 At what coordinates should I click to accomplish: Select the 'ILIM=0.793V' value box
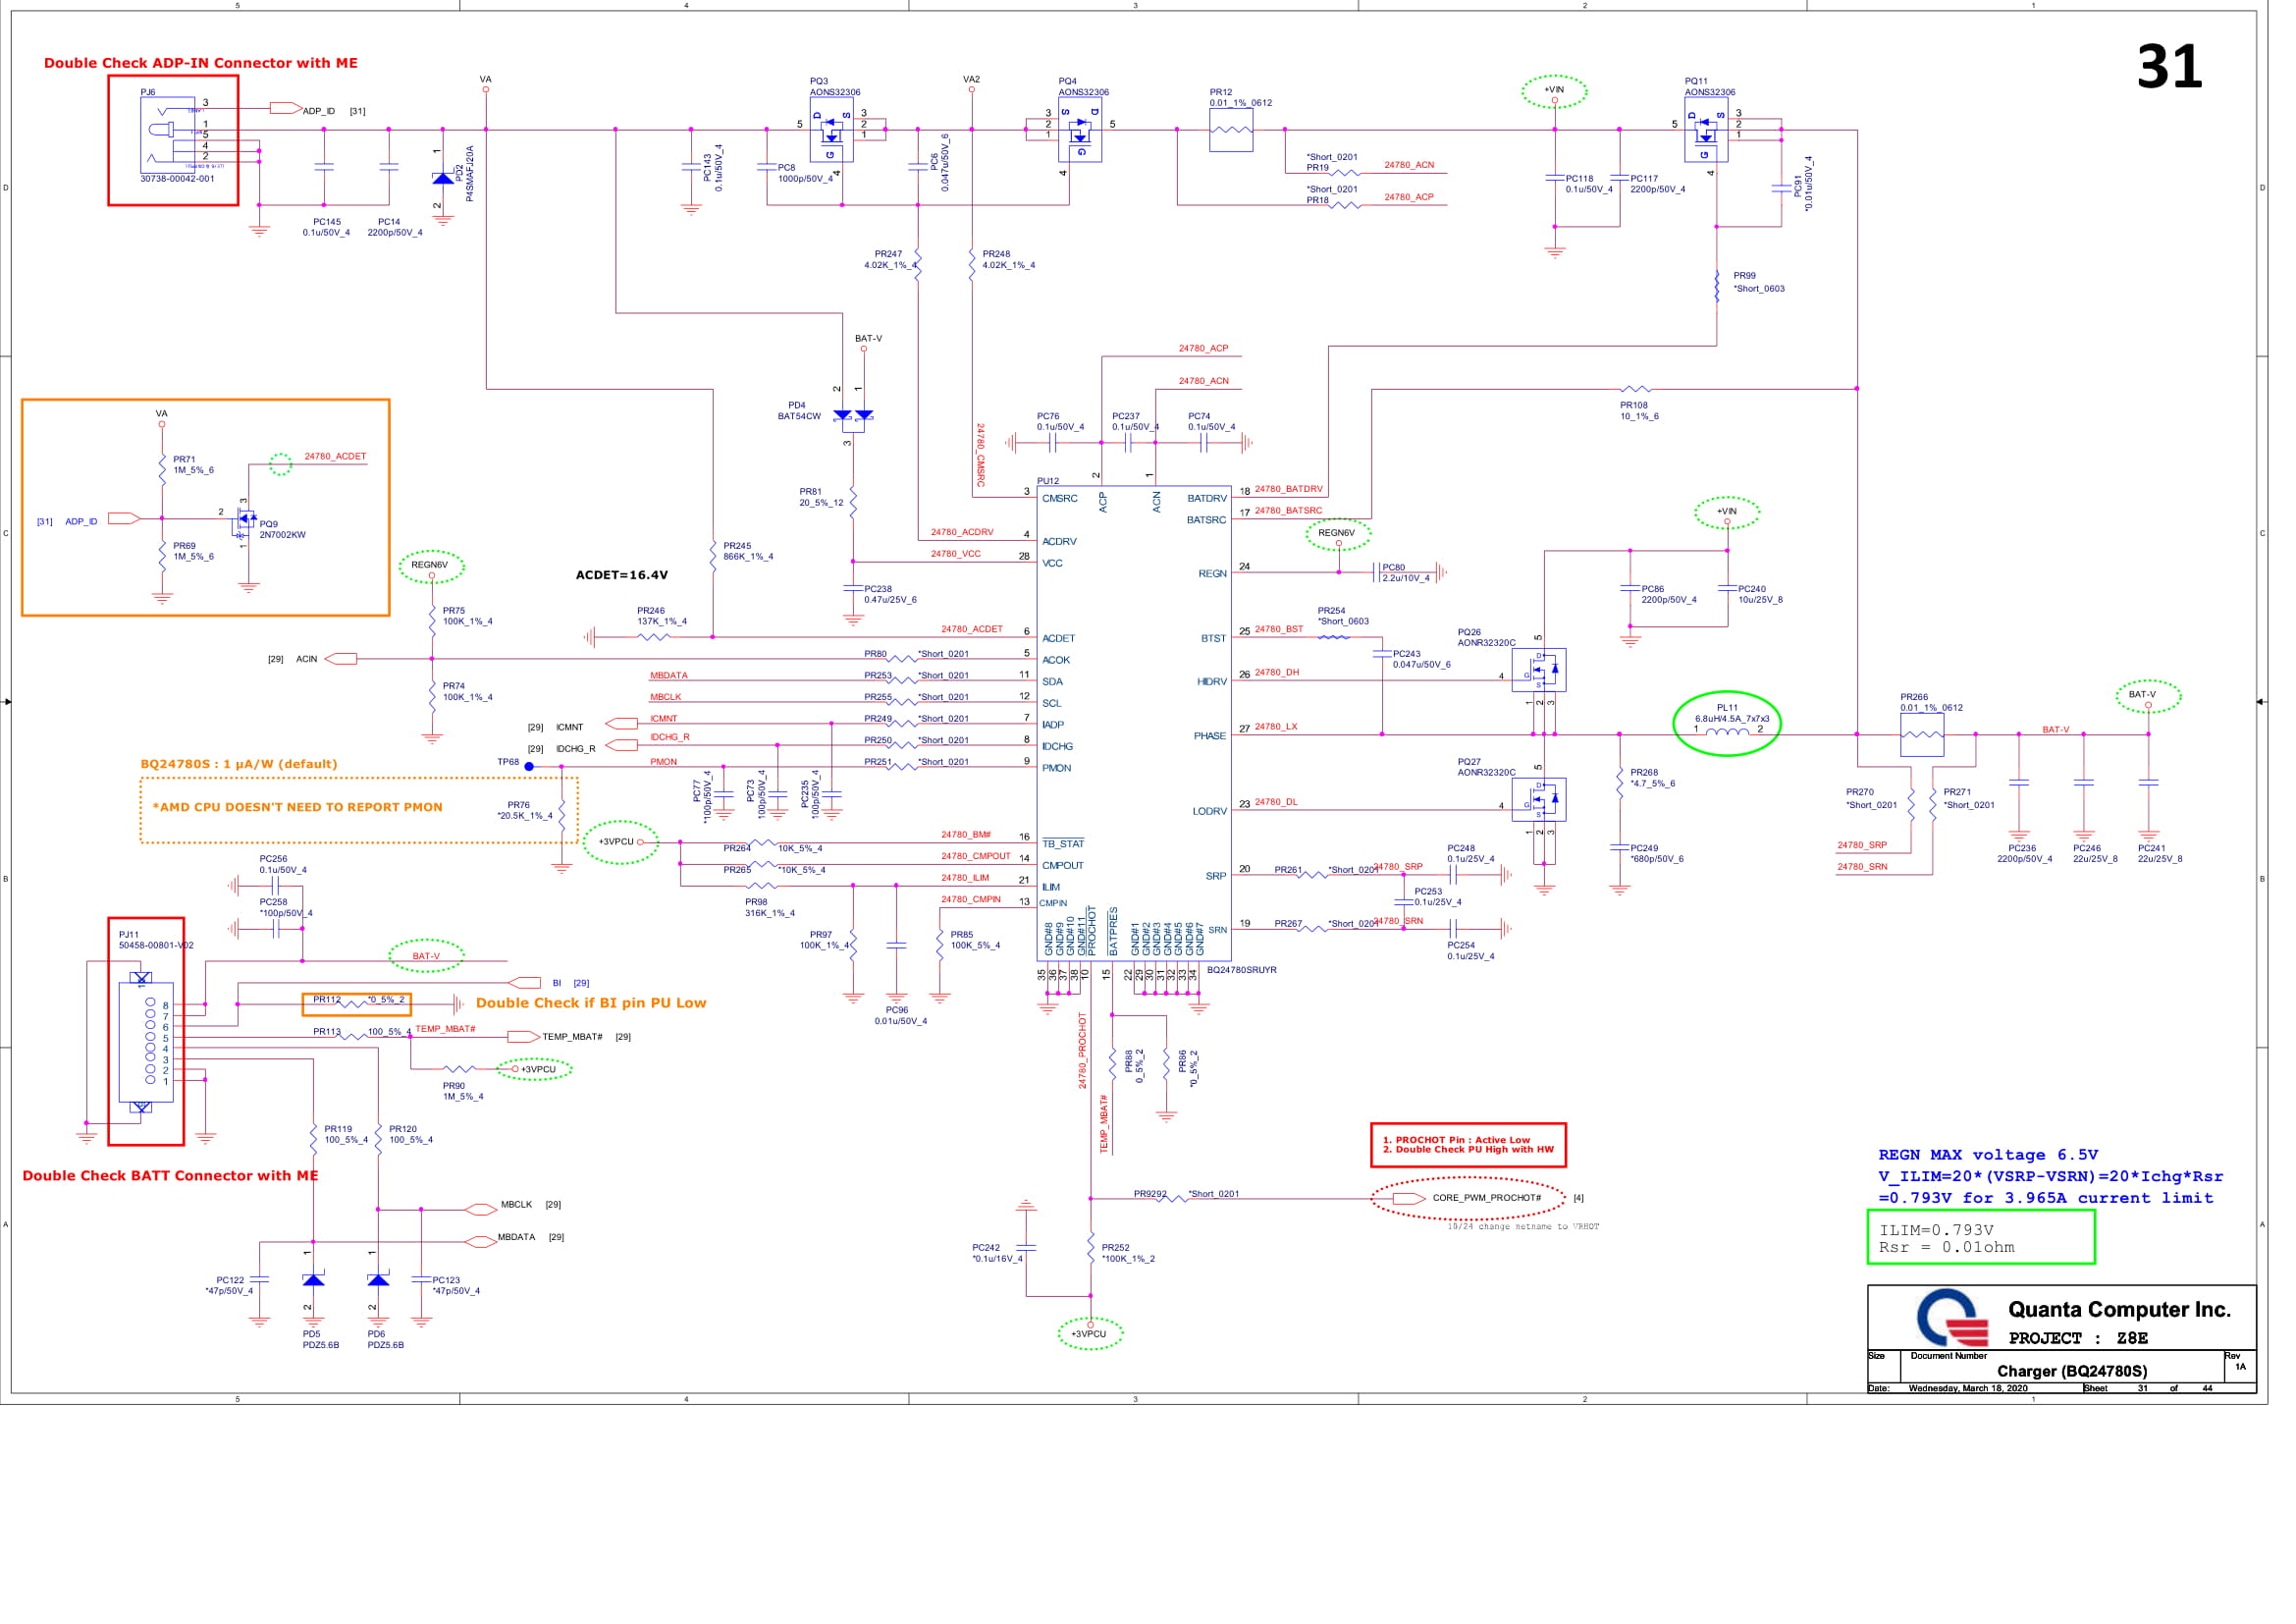[1980, 1238]
